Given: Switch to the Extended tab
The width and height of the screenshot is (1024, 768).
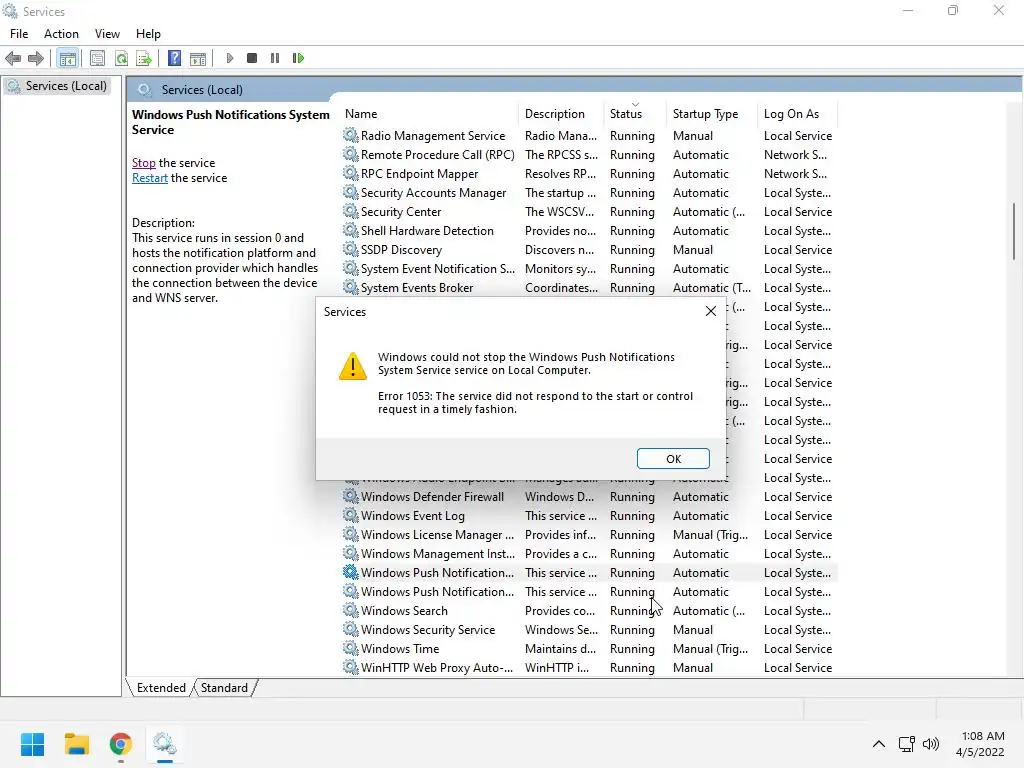Looking at the screenshot, I should tap(161, 688).
